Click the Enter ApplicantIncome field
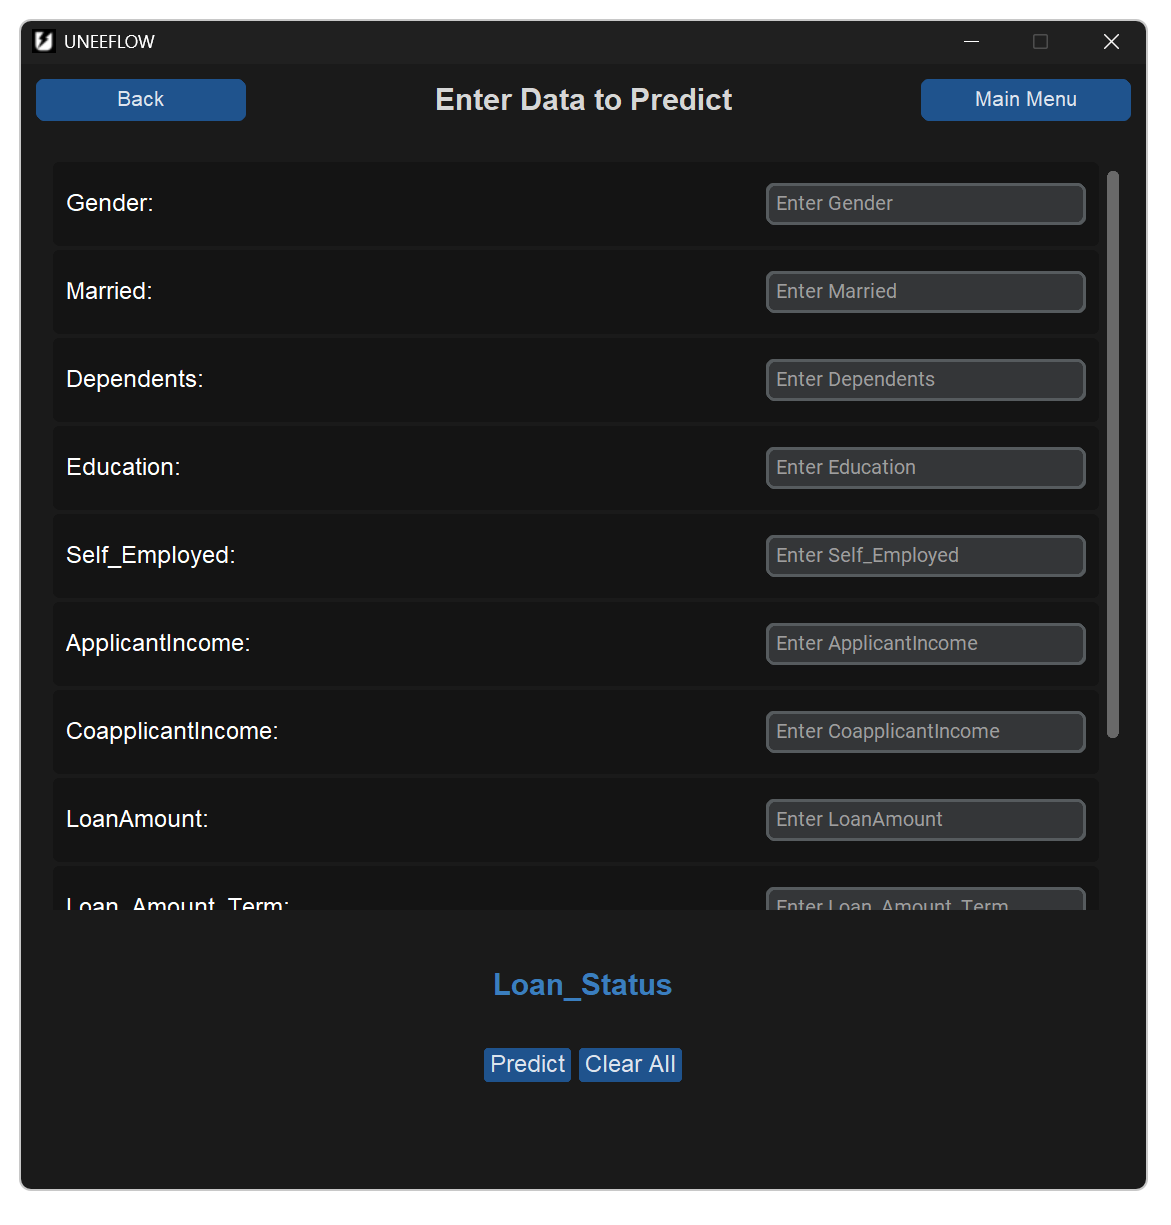 click(925, 644)
